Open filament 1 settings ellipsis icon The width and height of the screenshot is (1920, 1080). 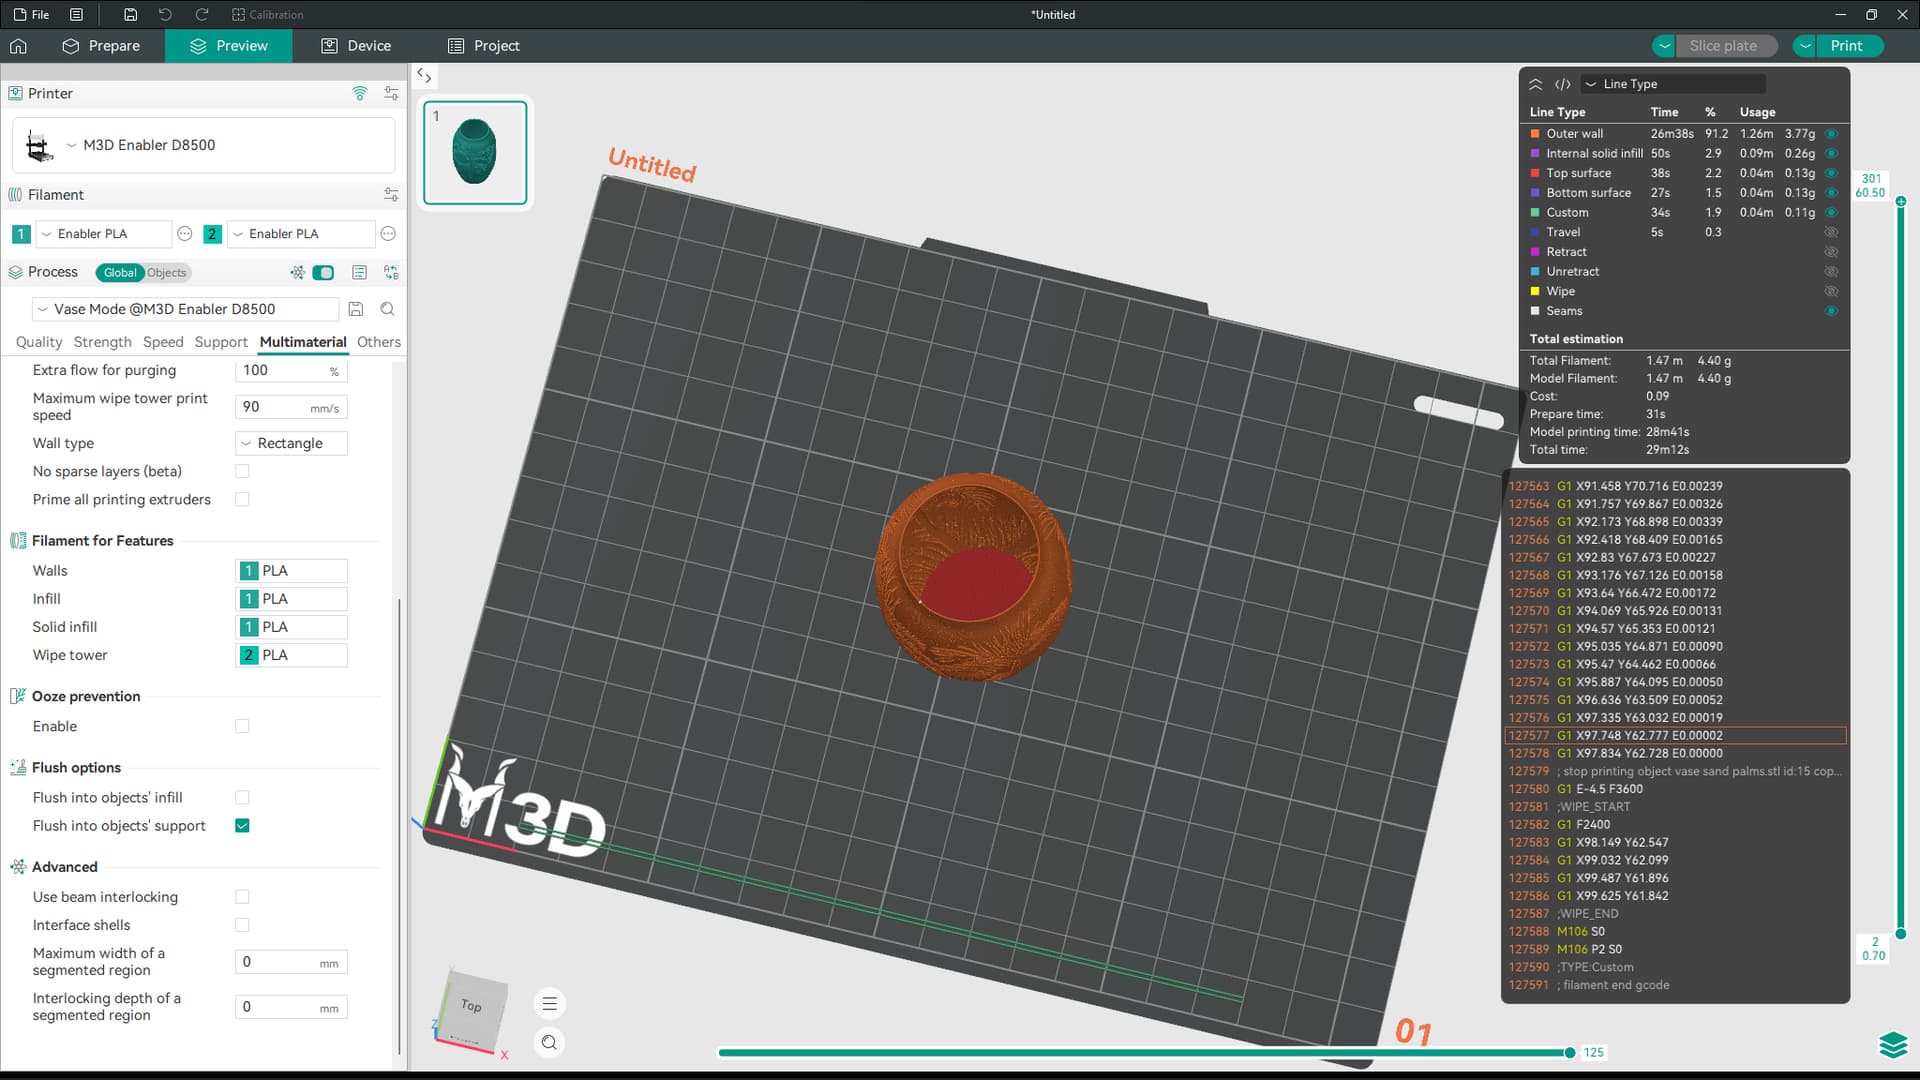(x=184, y=234)
